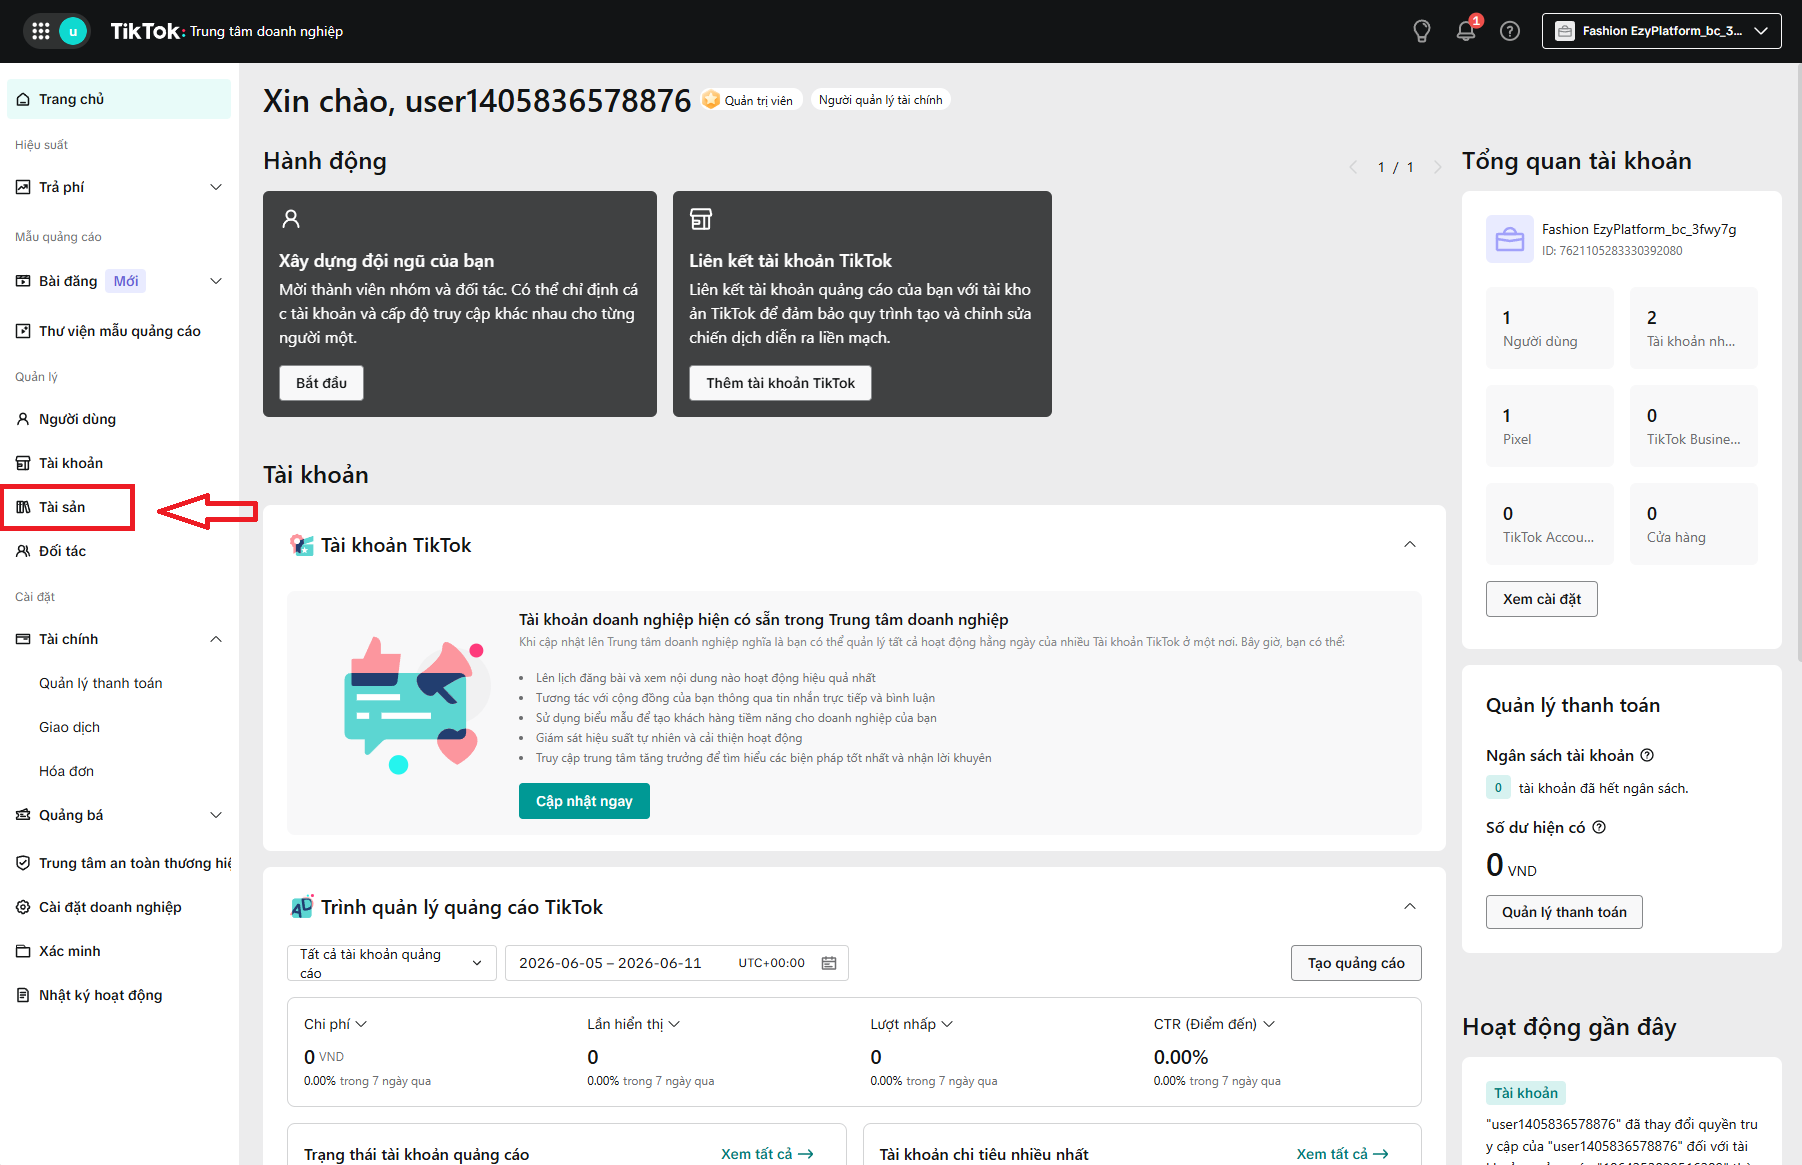
Task: Collapse the Tài chính menu chevron
Action: tap(216, 639)
